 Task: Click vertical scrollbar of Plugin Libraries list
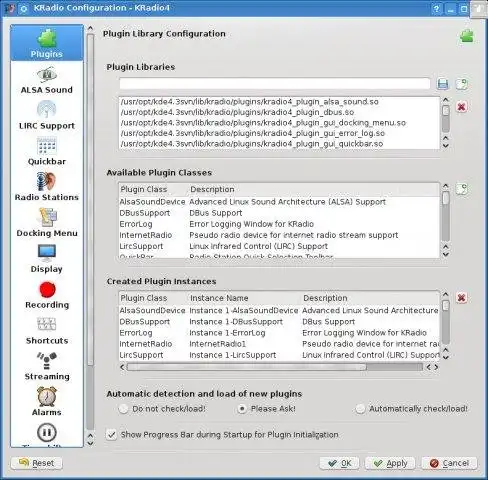coord(446,118)
